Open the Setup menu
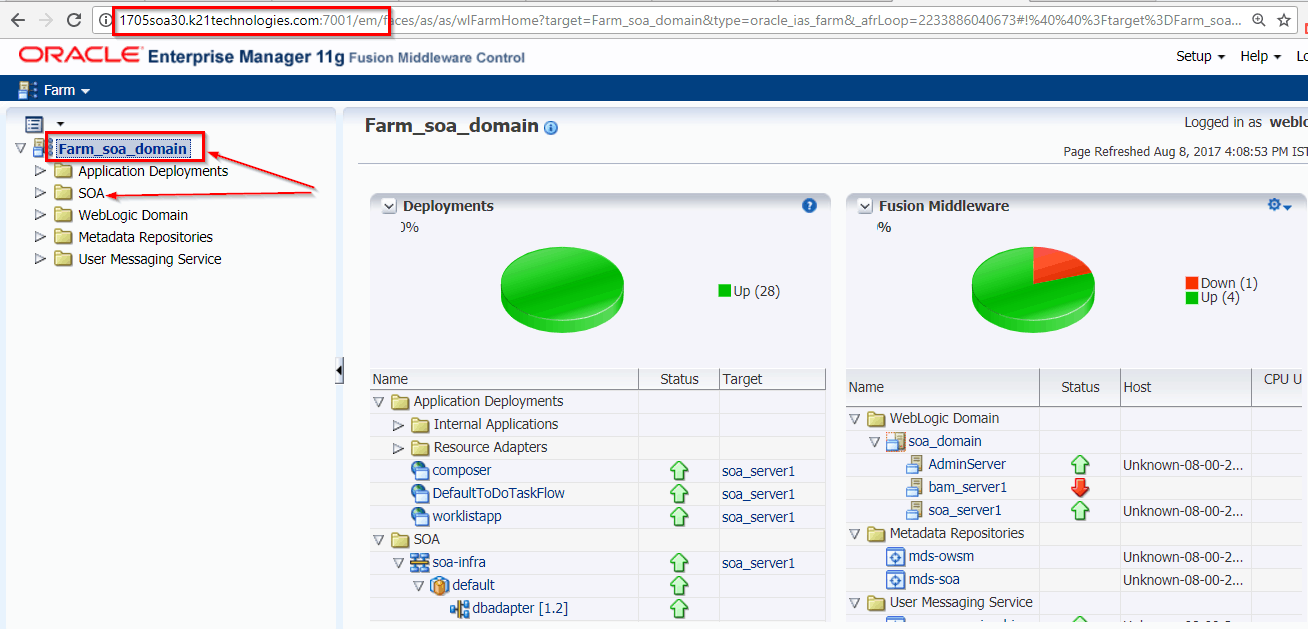The image size is (1308, 629). (x=1200, y=56)
